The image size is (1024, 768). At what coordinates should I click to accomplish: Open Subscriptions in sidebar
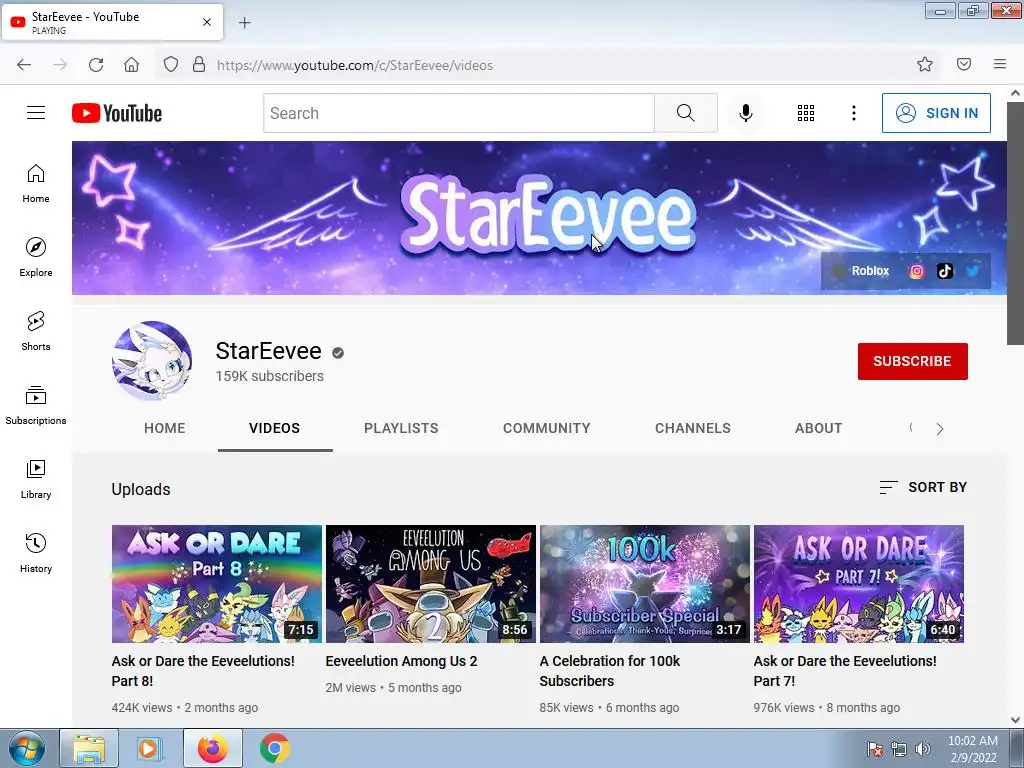point(36,405)
